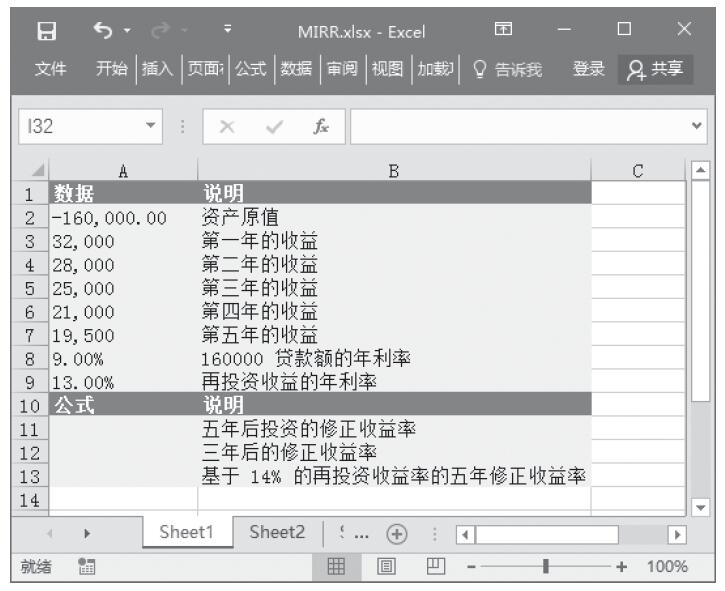Image resolution: width=725 pixels, height=591 pixels.
Task: Click the Undo arrow icon
Action: 101,31
